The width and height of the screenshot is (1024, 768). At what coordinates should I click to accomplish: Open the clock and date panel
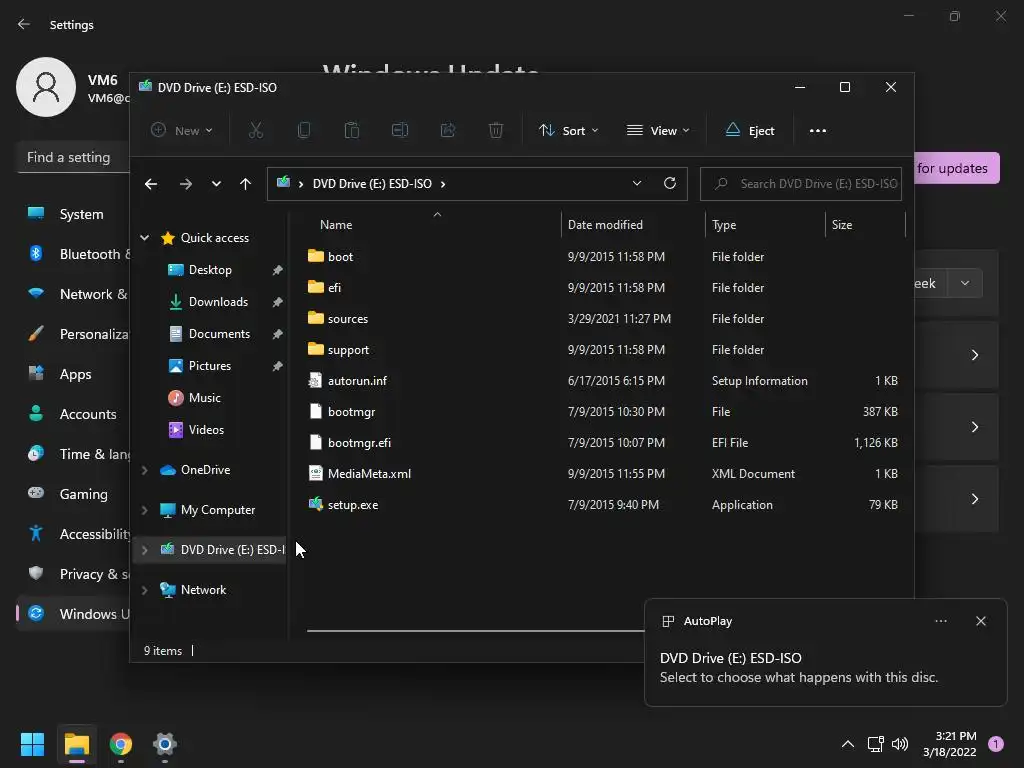coord(949,744)
